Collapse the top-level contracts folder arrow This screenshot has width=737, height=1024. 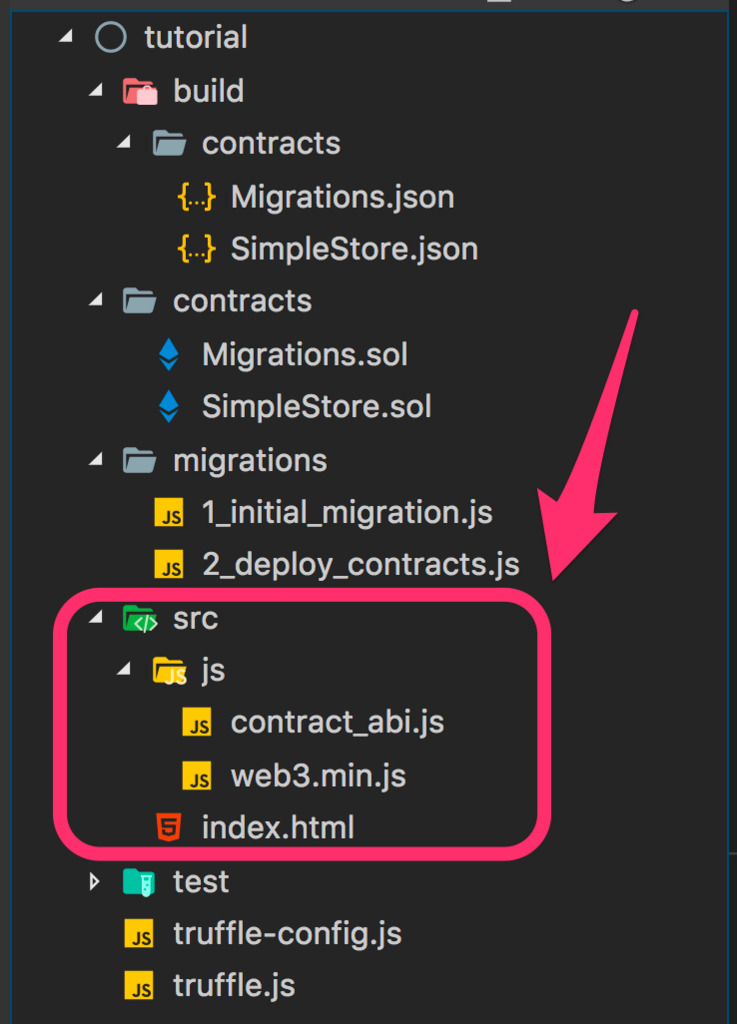point(96,300)
